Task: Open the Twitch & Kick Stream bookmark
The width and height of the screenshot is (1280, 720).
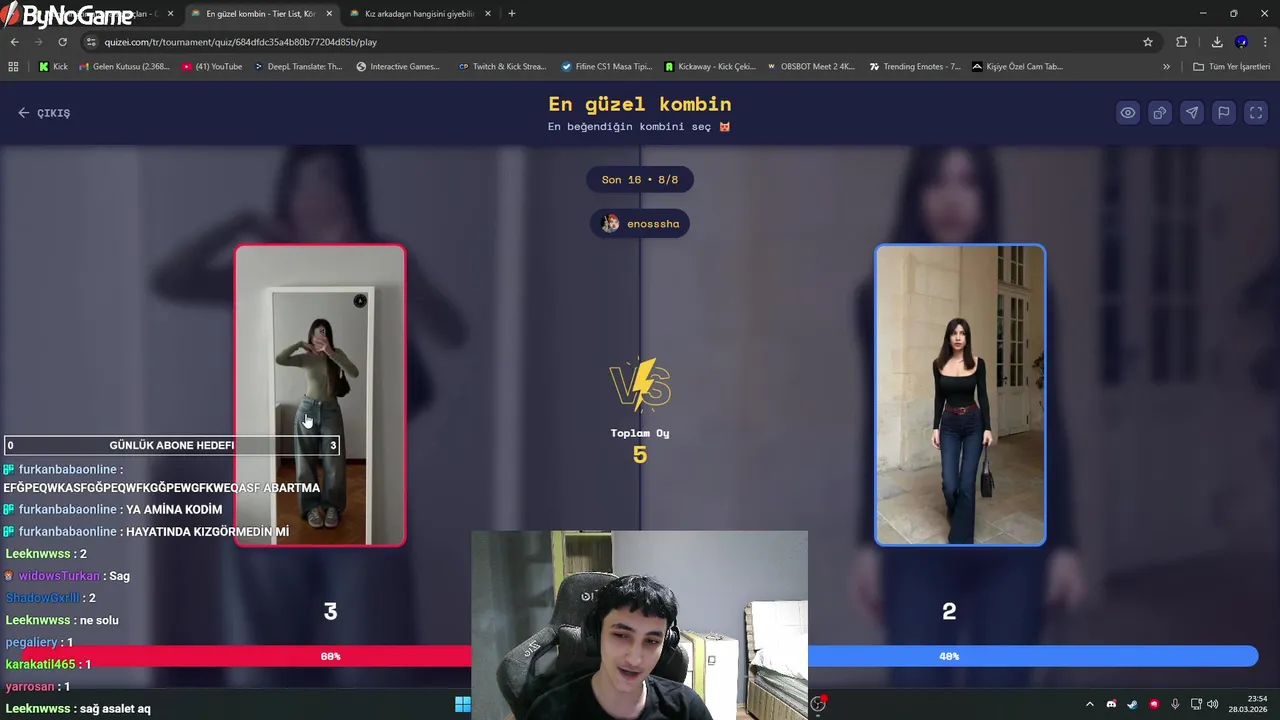Action: (x=502, y=67)
